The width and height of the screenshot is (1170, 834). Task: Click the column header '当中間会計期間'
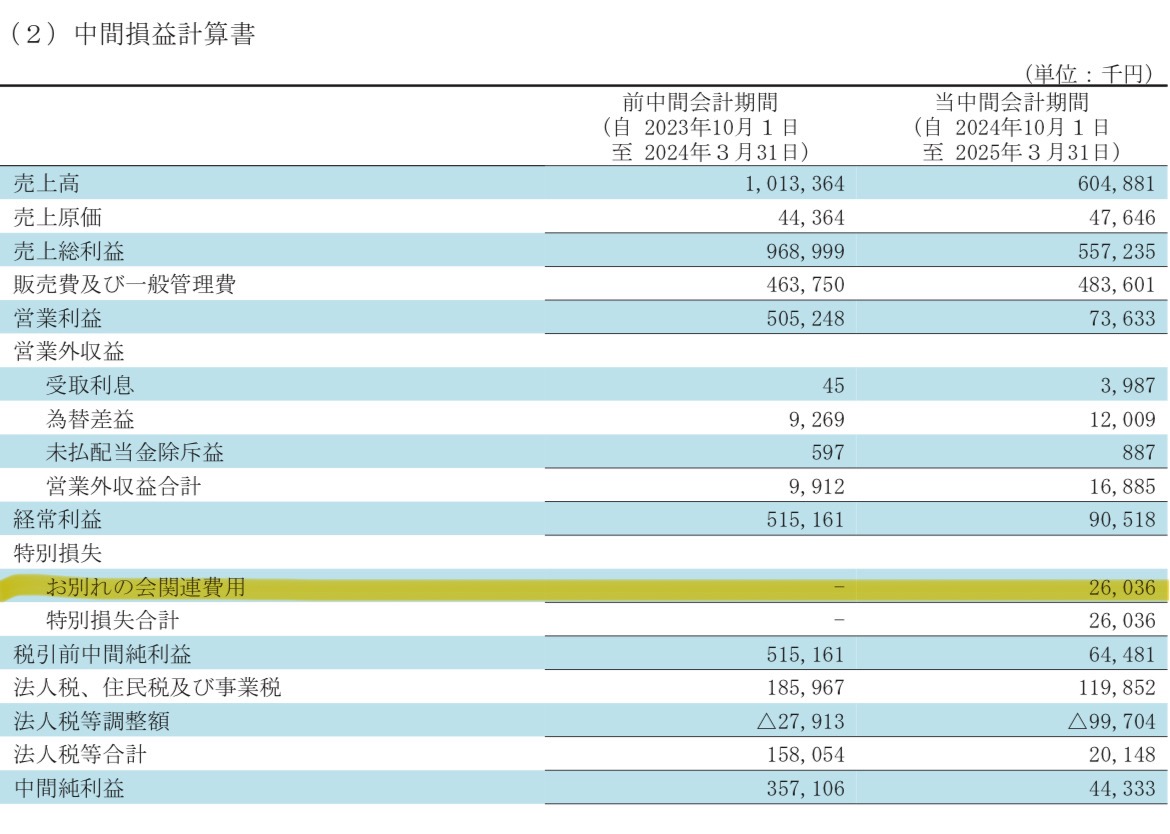tap(1011, 102)
